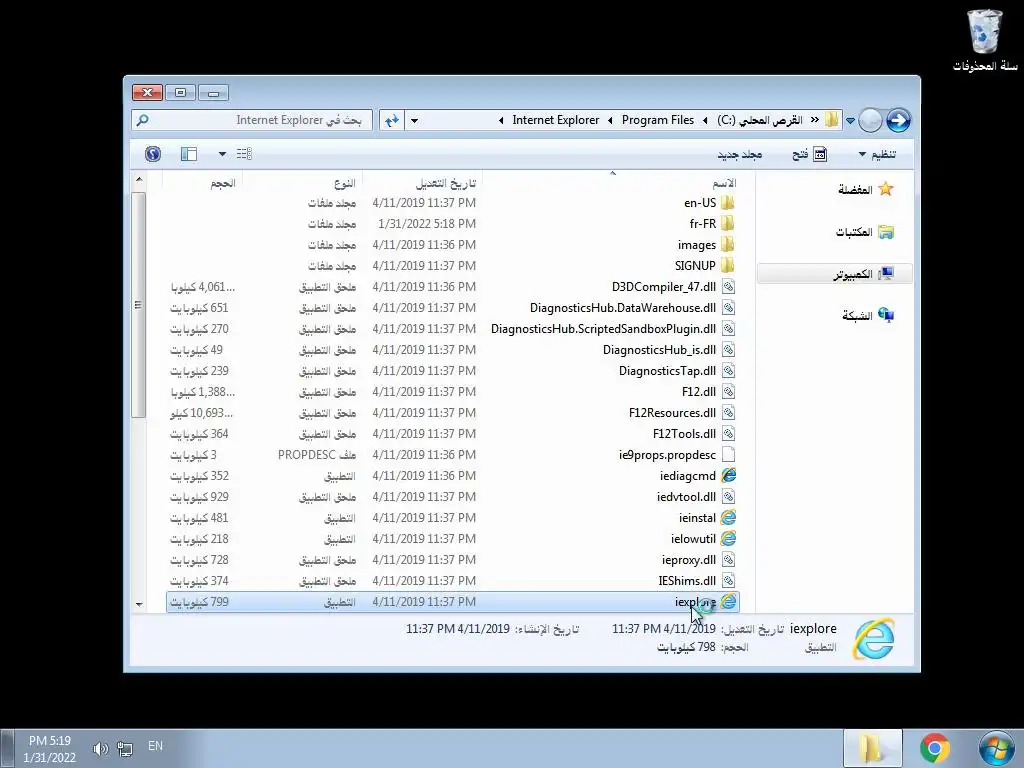
Task: Select Favorites star in navigation pane
Action: [886, 189]
